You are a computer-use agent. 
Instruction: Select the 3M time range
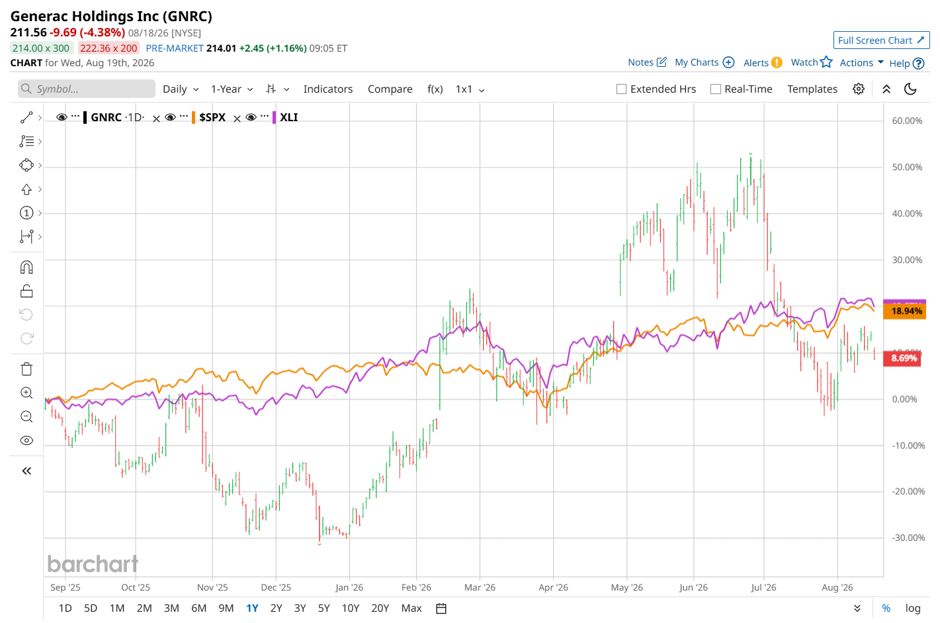[171, 609]
